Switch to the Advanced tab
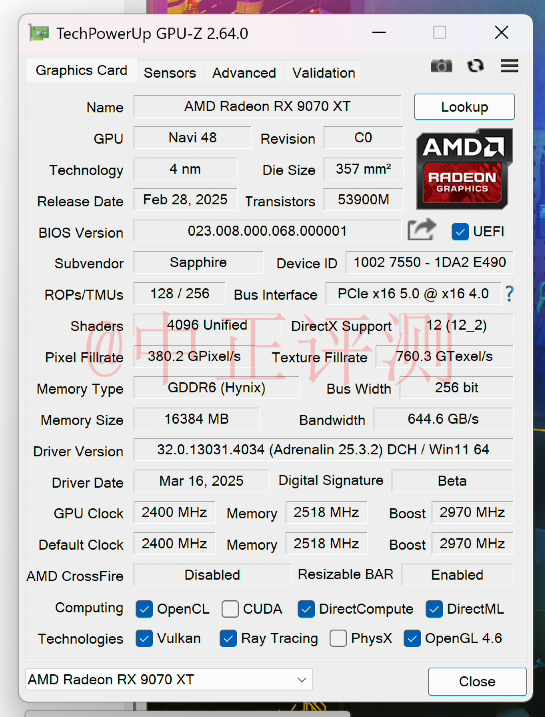The image size is (545, 717). tap(244, 73)
